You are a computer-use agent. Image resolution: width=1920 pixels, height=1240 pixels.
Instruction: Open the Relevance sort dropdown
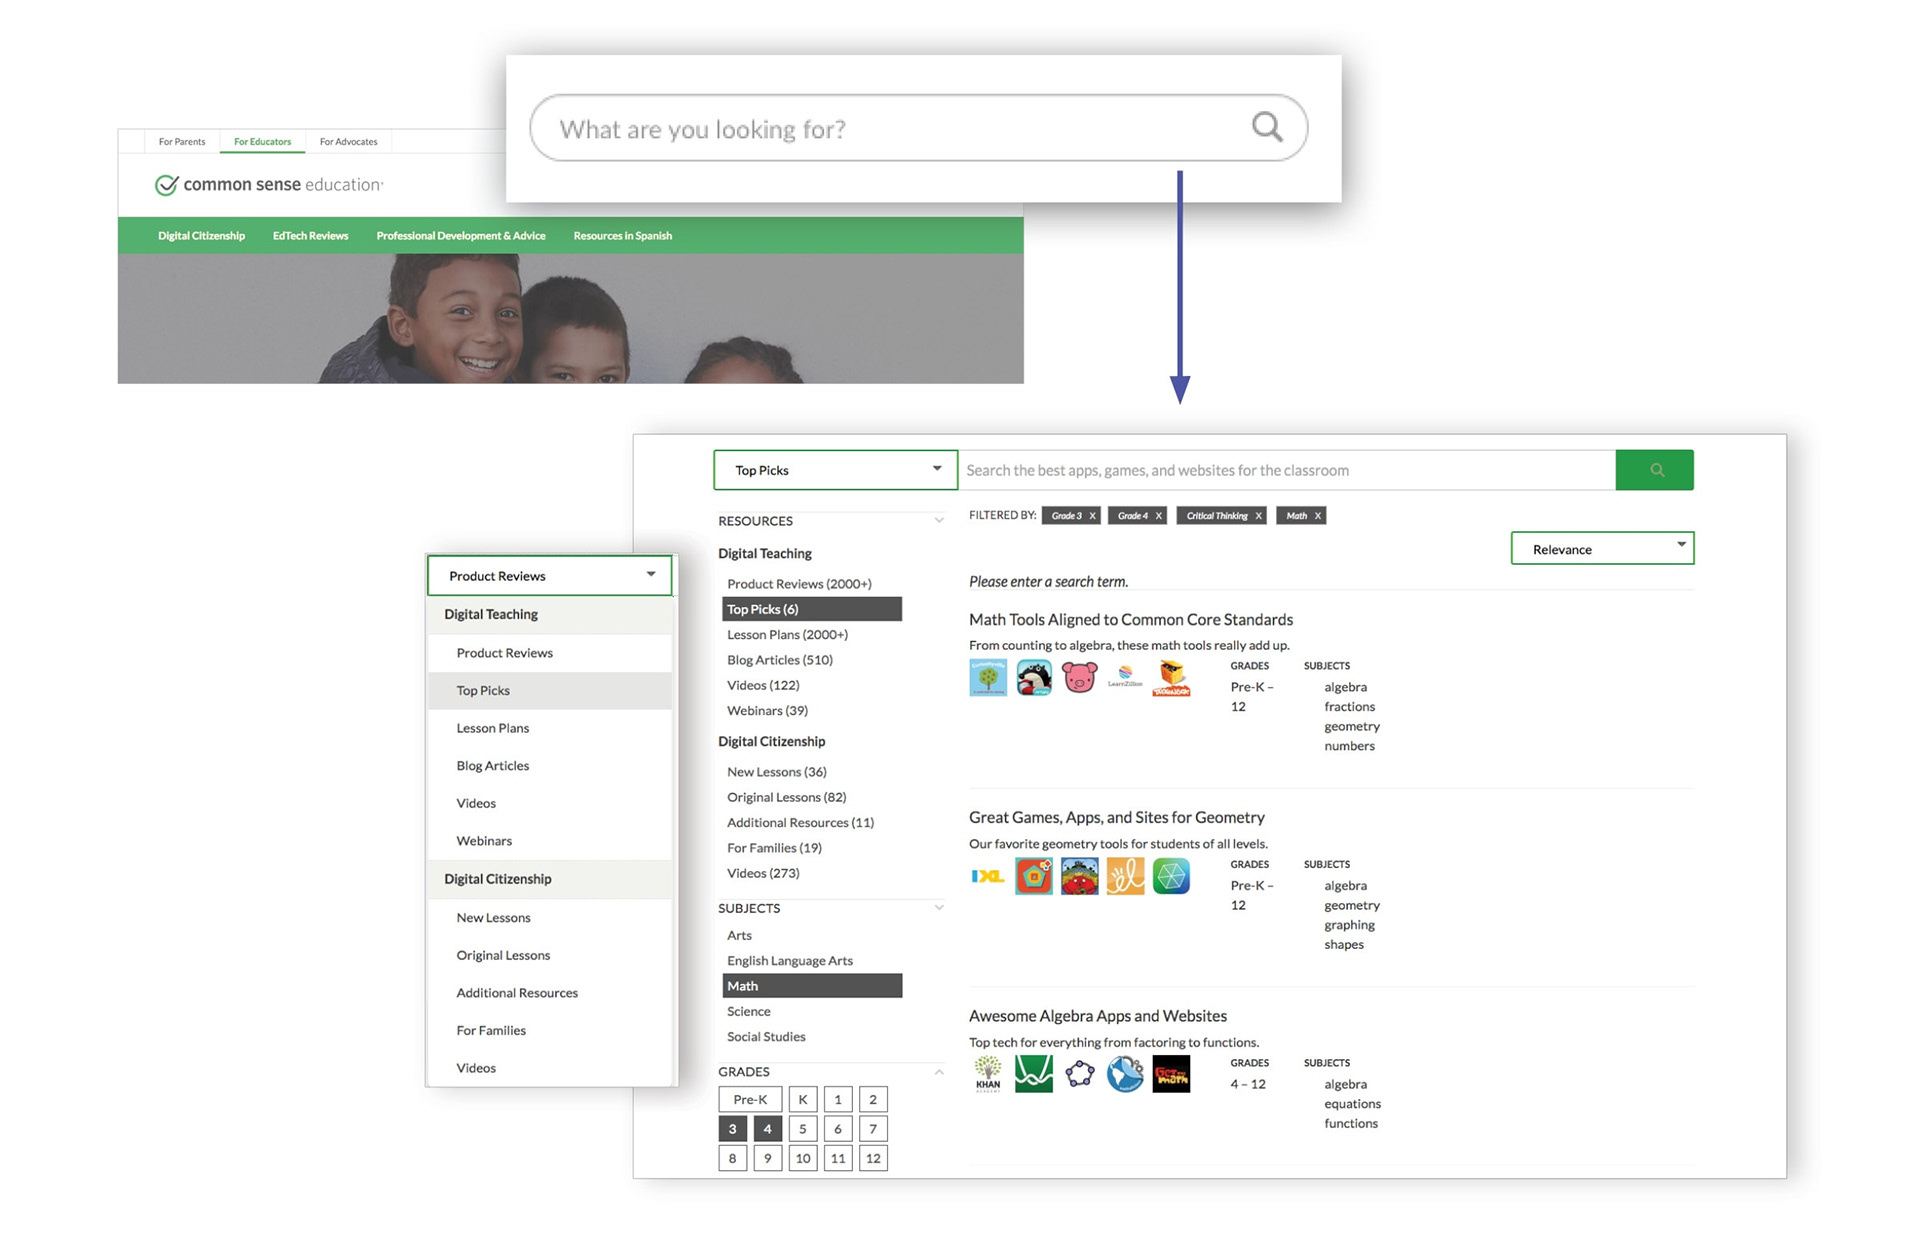click(1602, 549)
